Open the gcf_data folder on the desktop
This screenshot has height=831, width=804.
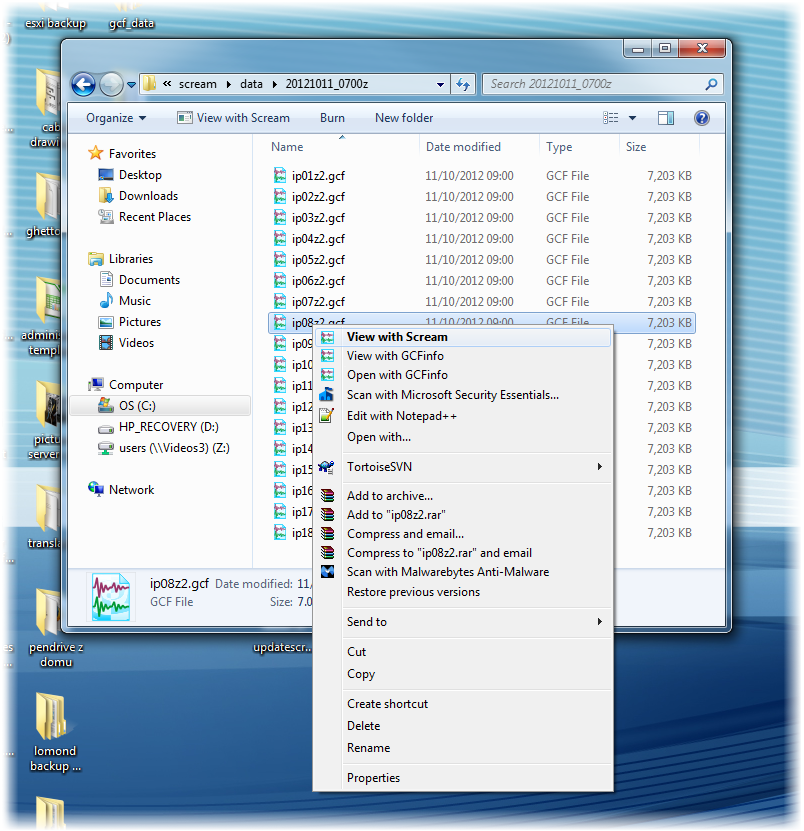point(130,12)
